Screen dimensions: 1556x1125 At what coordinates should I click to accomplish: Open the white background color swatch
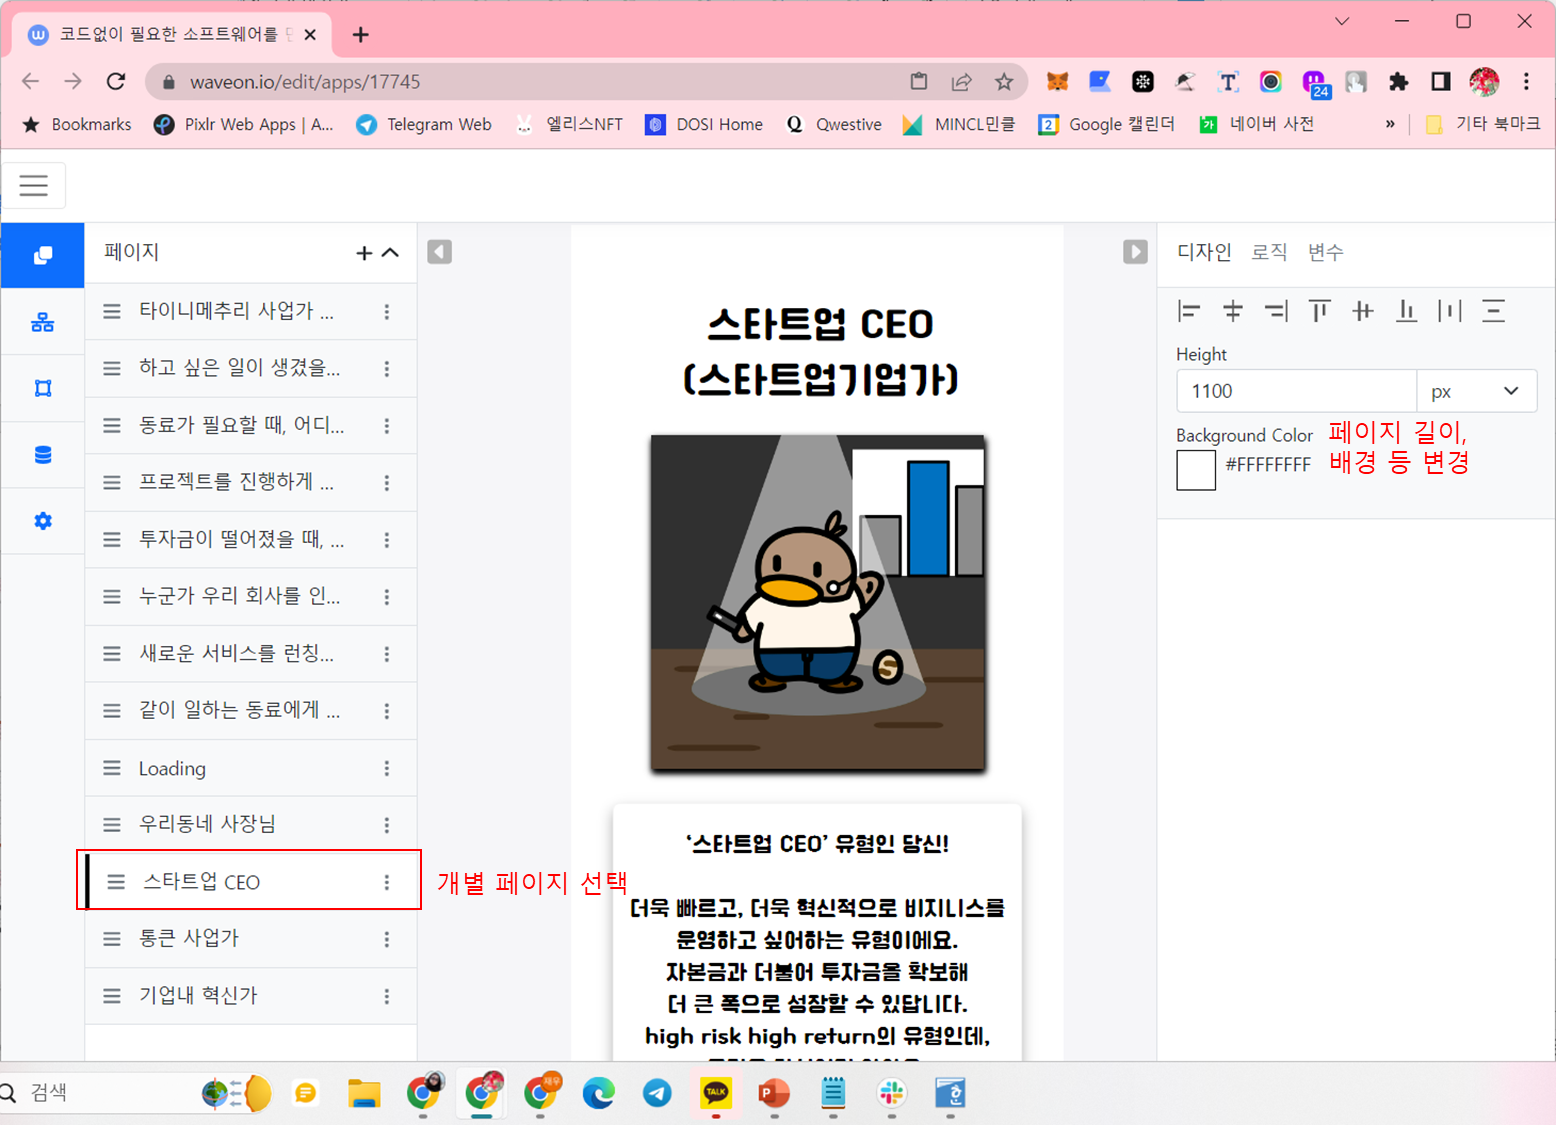pyautogui.click(x=1196, y=470)
